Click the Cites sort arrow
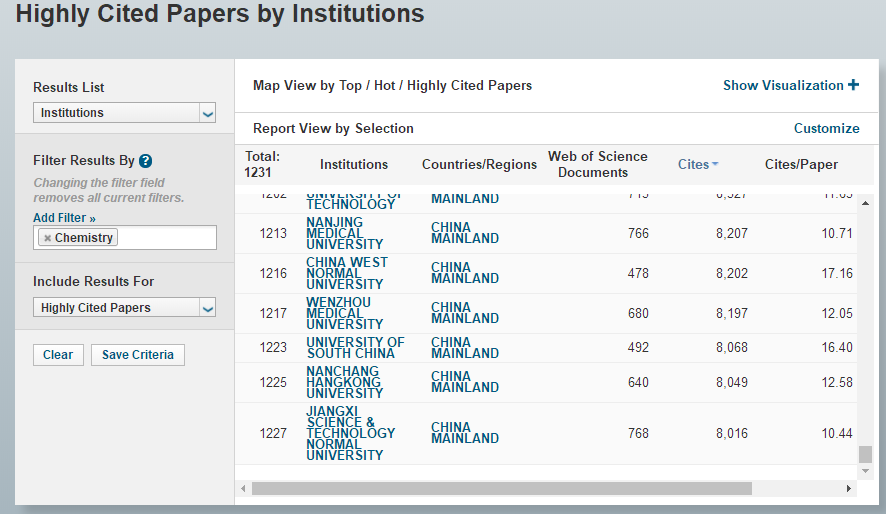The image size is (886, 514). coord(715,165)
